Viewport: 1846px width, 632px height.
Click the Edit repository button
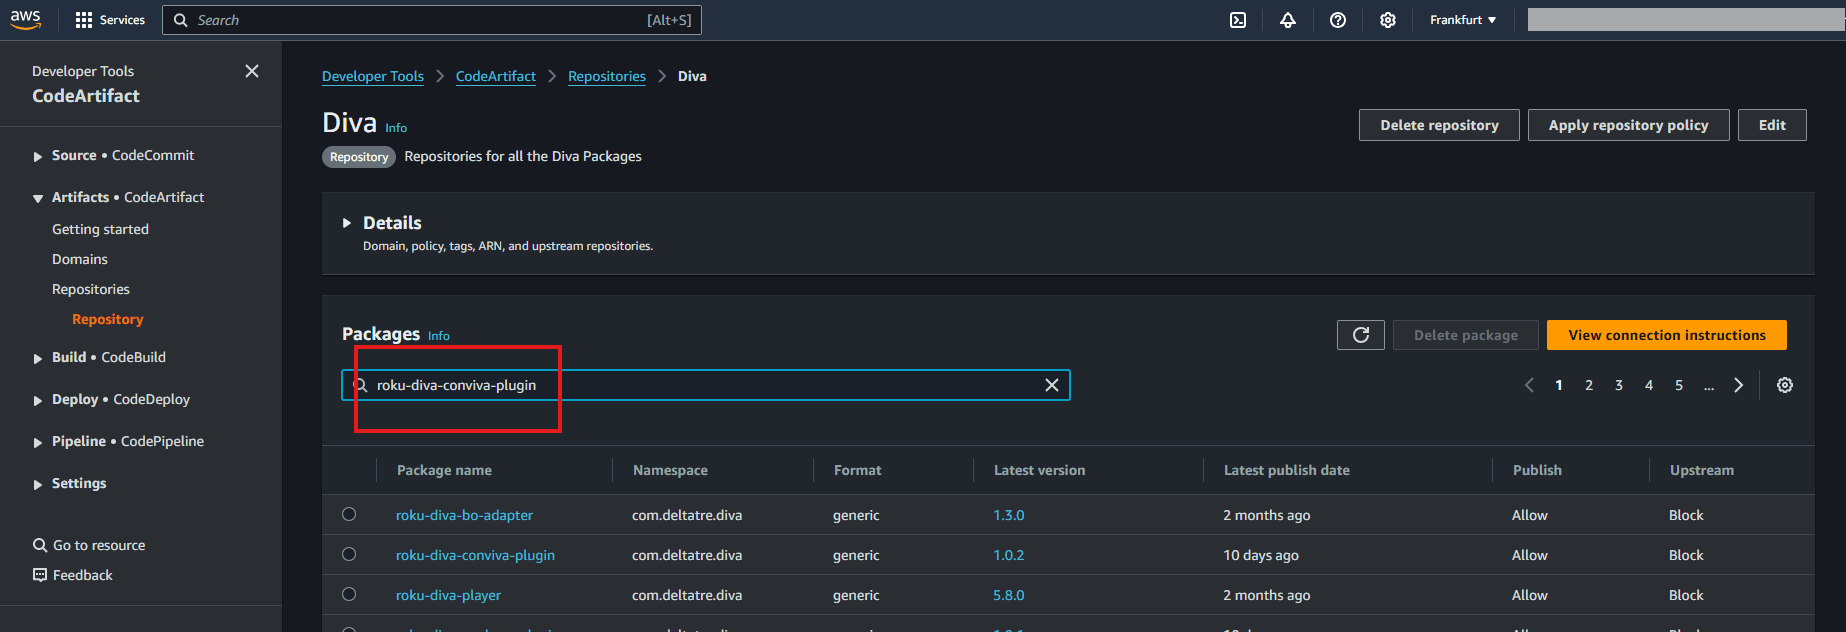[x=1772, y=125]
